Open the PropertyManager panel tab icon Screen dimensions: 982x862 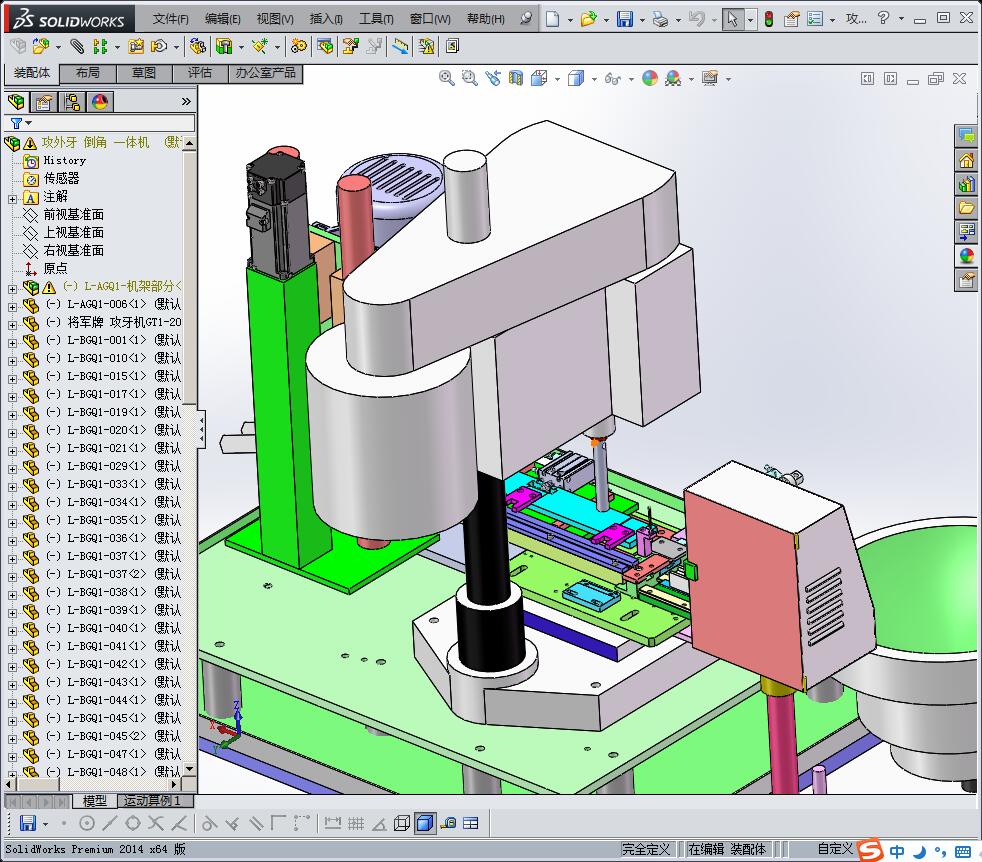point(44,101)
